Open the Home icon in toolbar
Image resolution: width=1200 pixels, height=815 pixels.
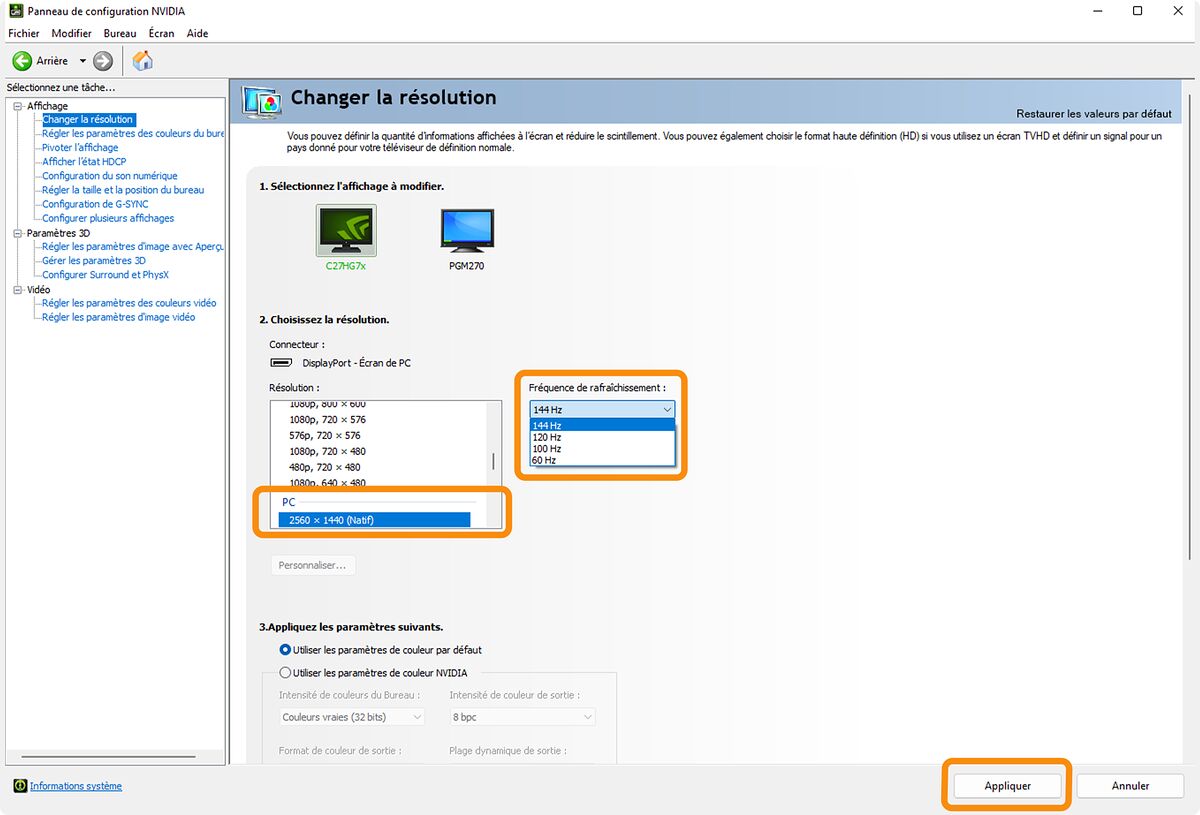[x=143, y=61]
